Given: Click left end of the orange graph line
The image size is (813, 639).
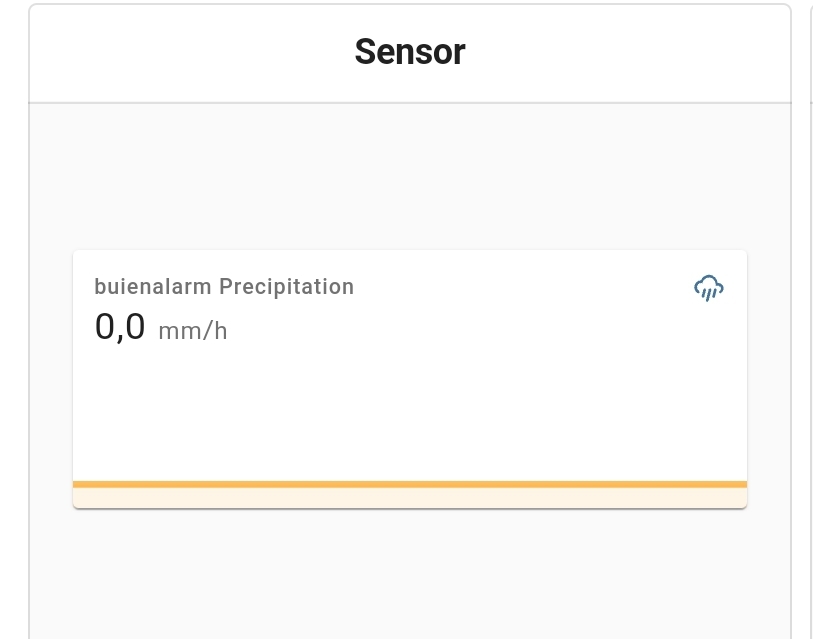Looking at the screenshot, I should (x=78, y=484).
